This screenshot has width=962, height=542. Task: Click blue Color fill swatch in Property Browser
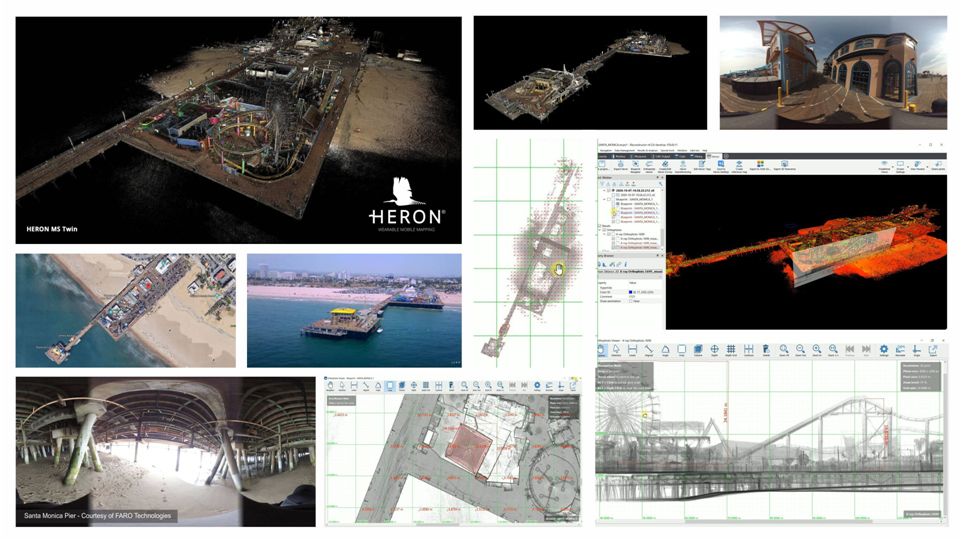point(631,292)
